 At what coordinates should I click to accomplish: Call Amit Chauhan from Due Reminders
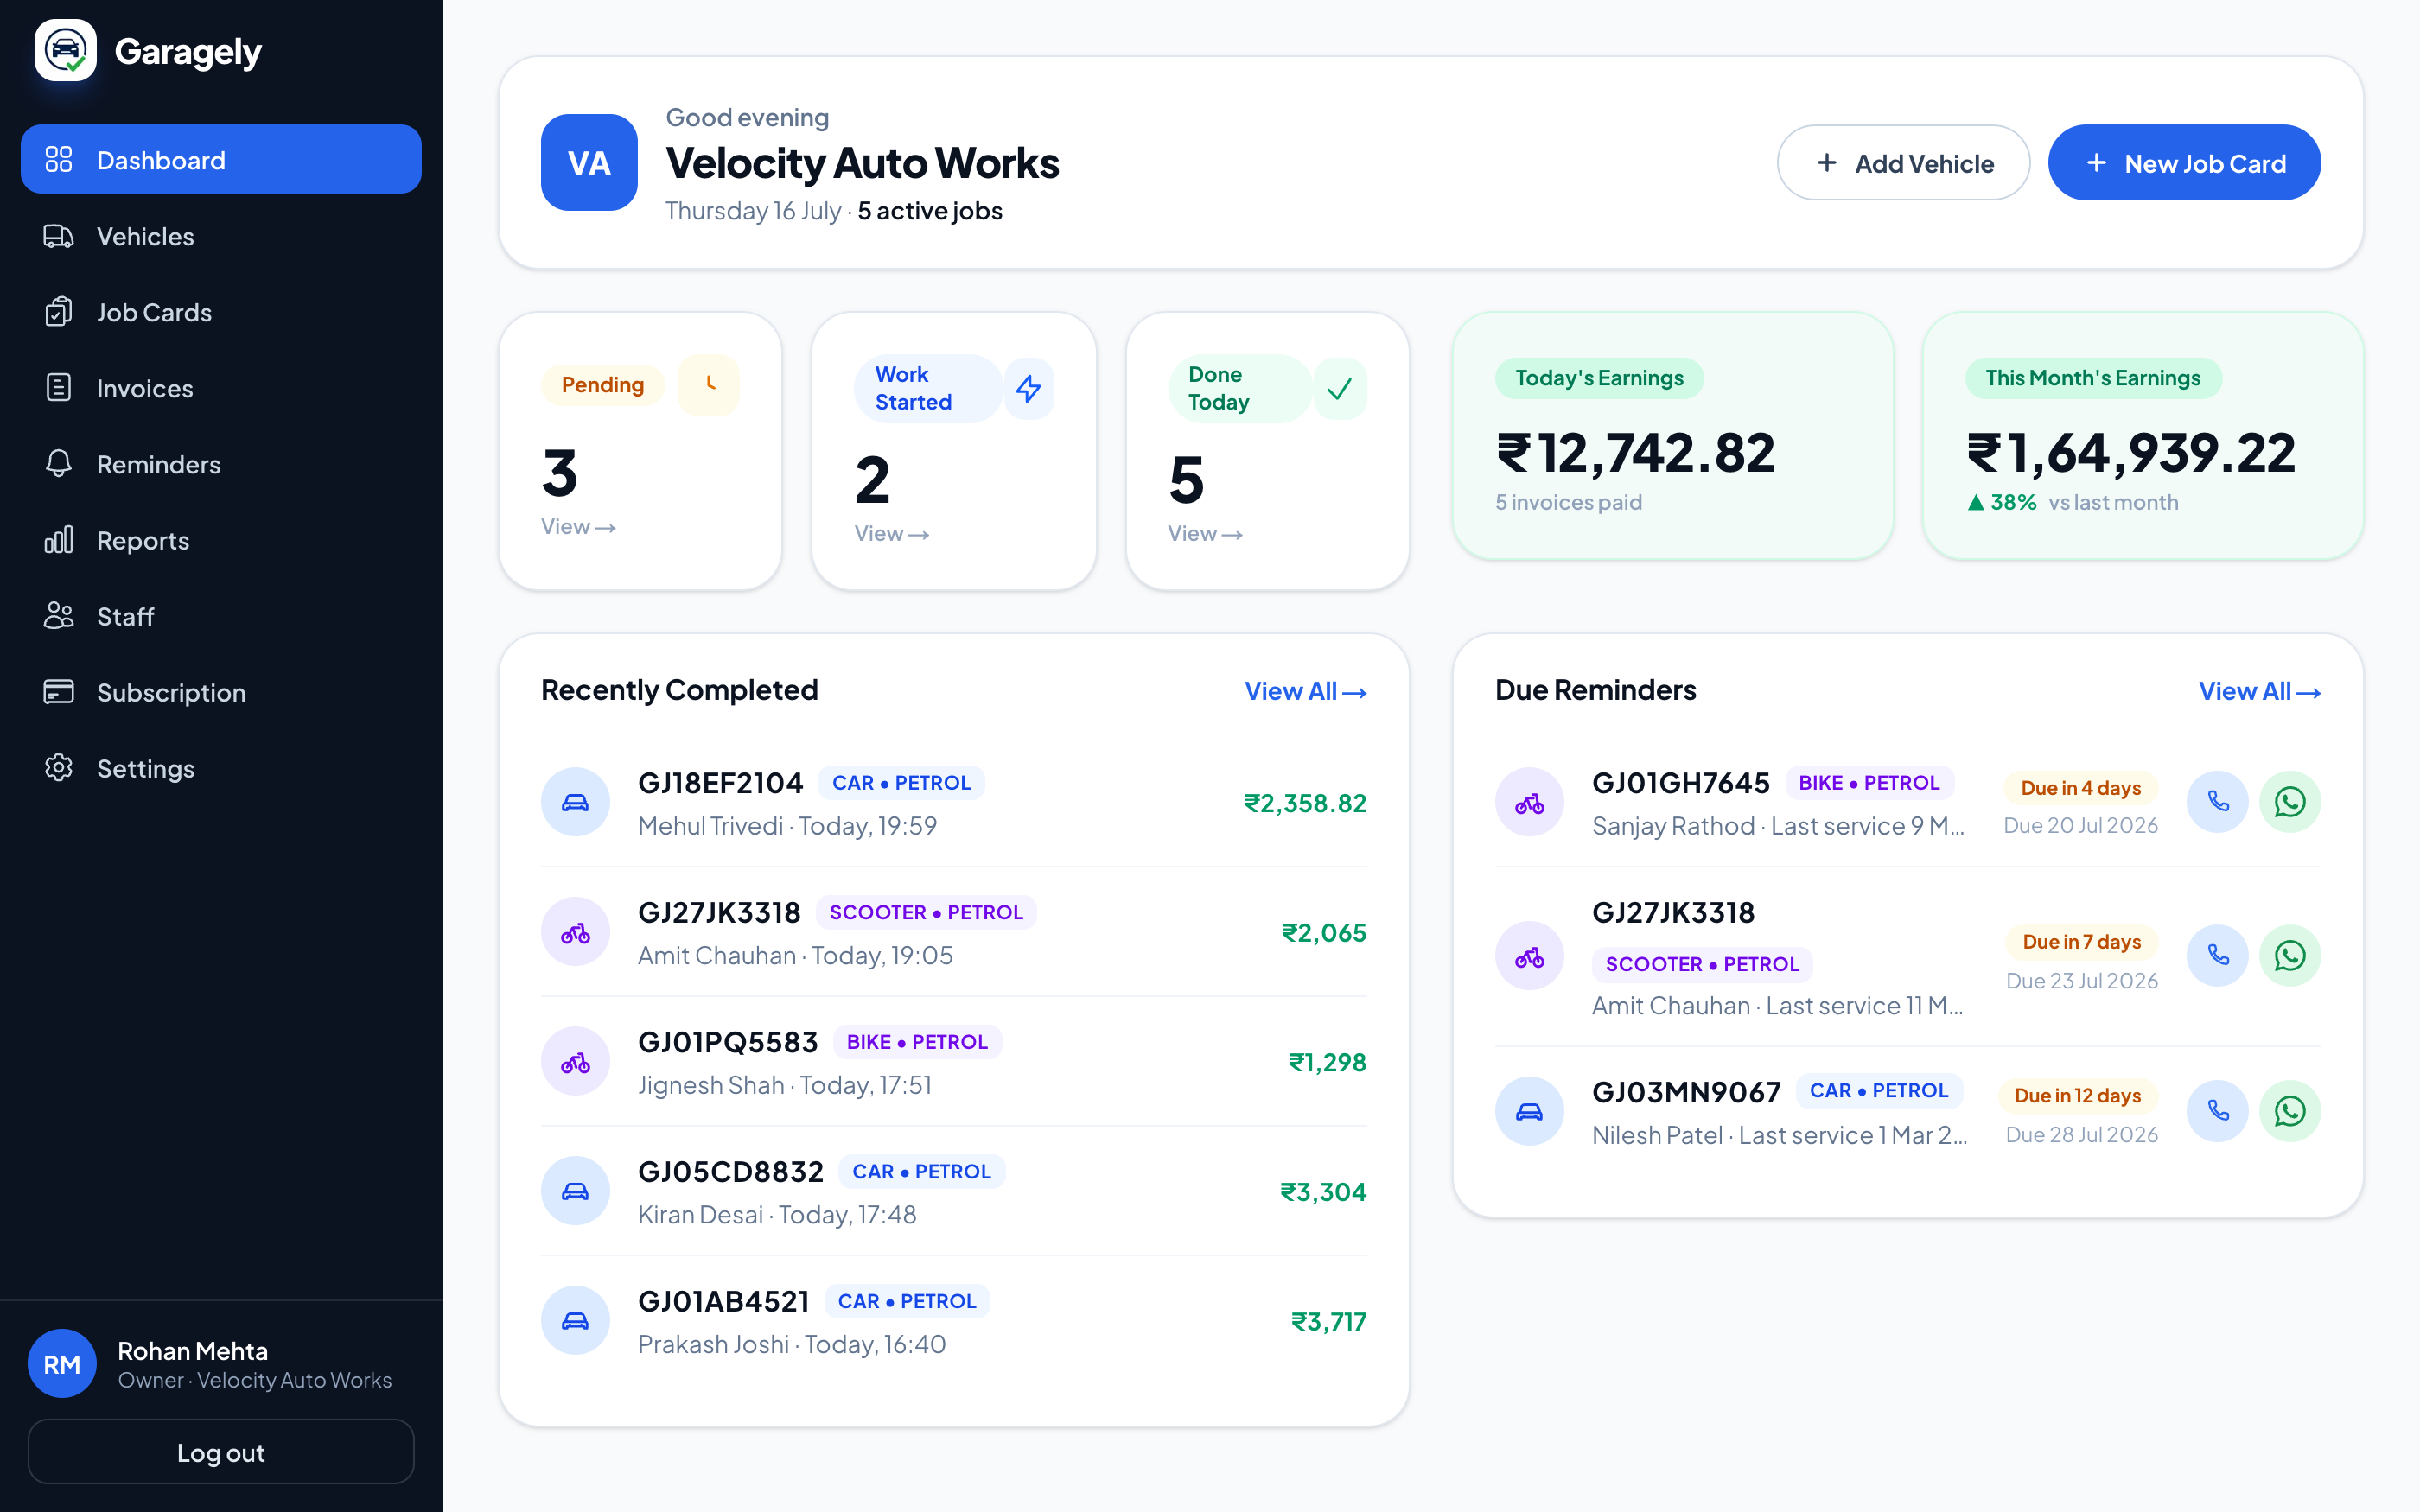(2218, 956)
